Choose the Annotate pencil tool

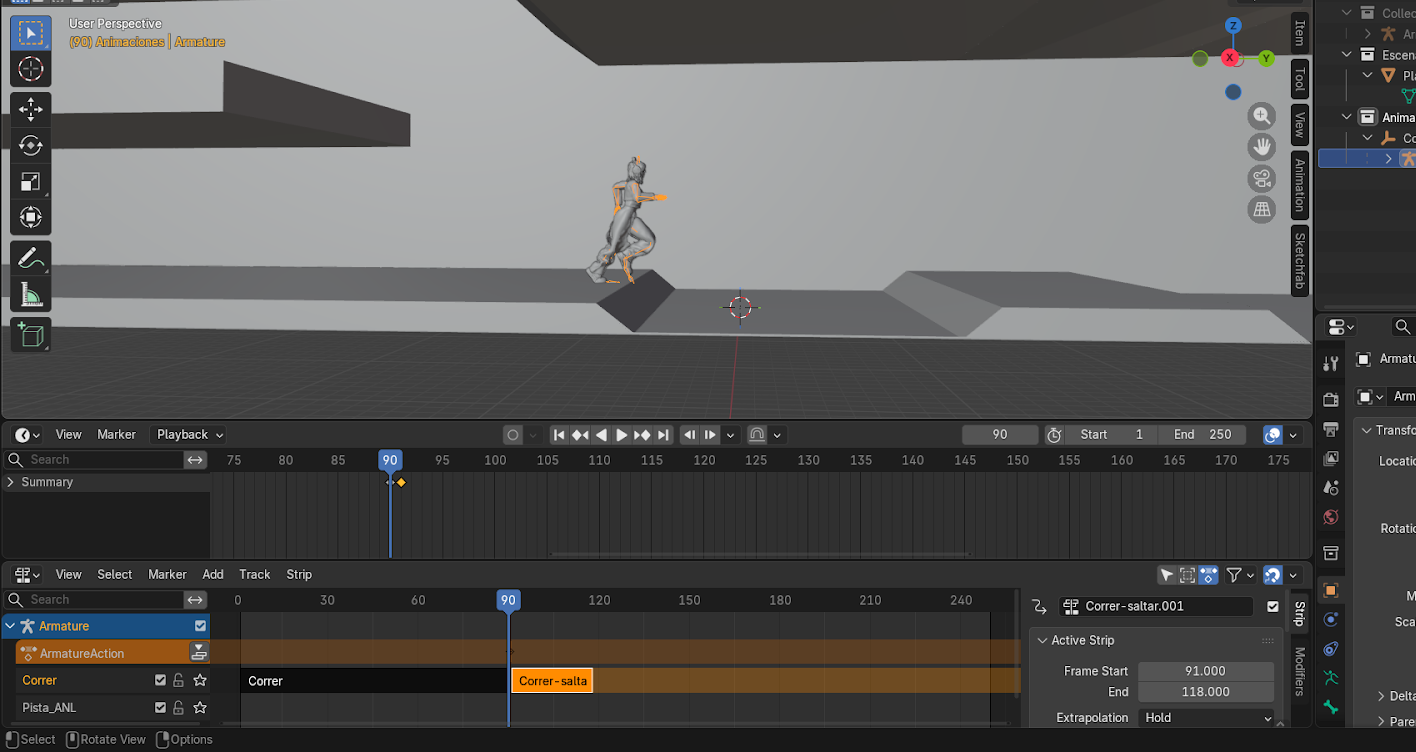[30, 258]
